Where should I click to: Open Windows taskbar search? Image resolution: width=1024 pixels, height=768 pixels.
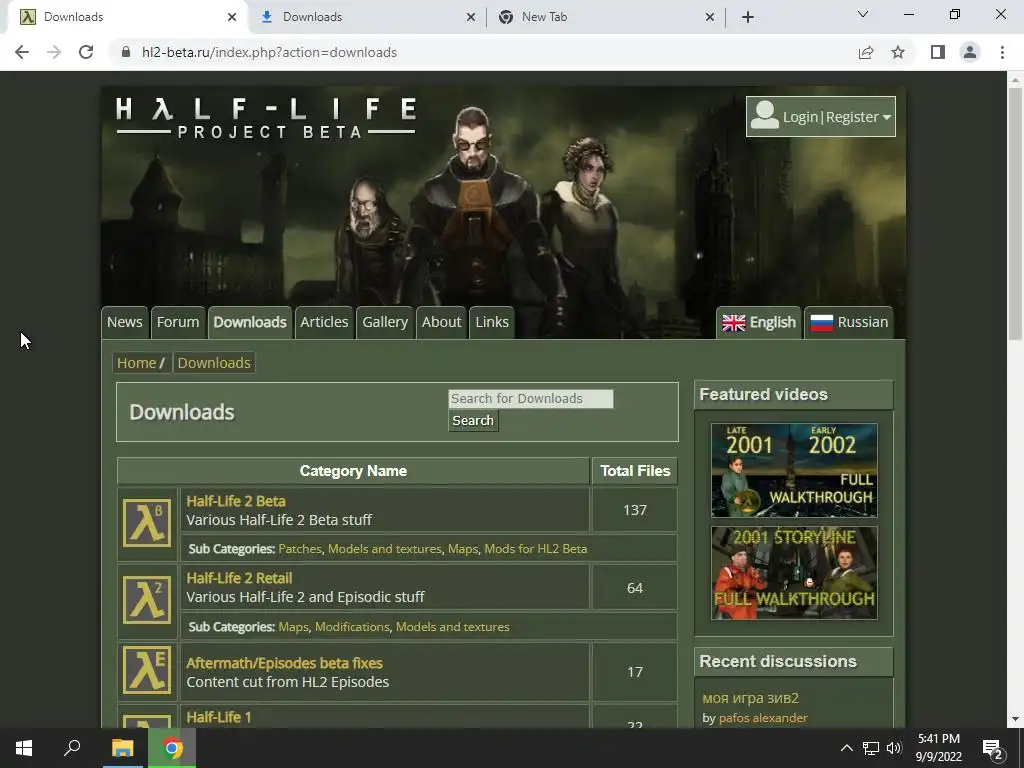click(72, 748)
